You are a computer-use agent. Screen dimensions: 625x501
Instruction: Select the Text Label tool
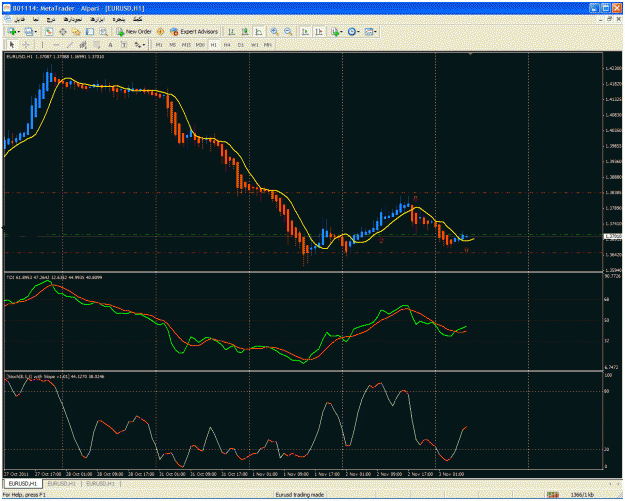[x=124, y=45]
